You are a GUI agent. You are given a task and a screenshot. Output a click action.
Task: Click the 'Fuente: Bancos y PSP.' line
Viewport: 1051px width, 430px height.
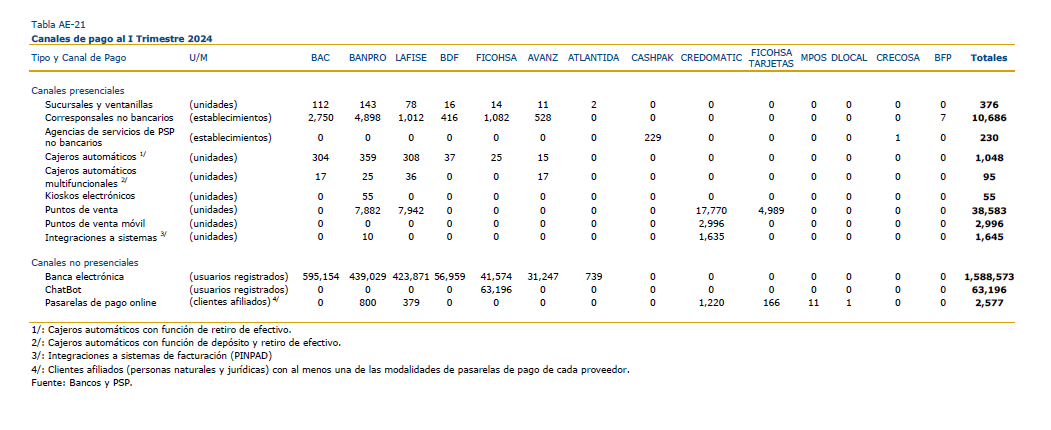point(82,383)
